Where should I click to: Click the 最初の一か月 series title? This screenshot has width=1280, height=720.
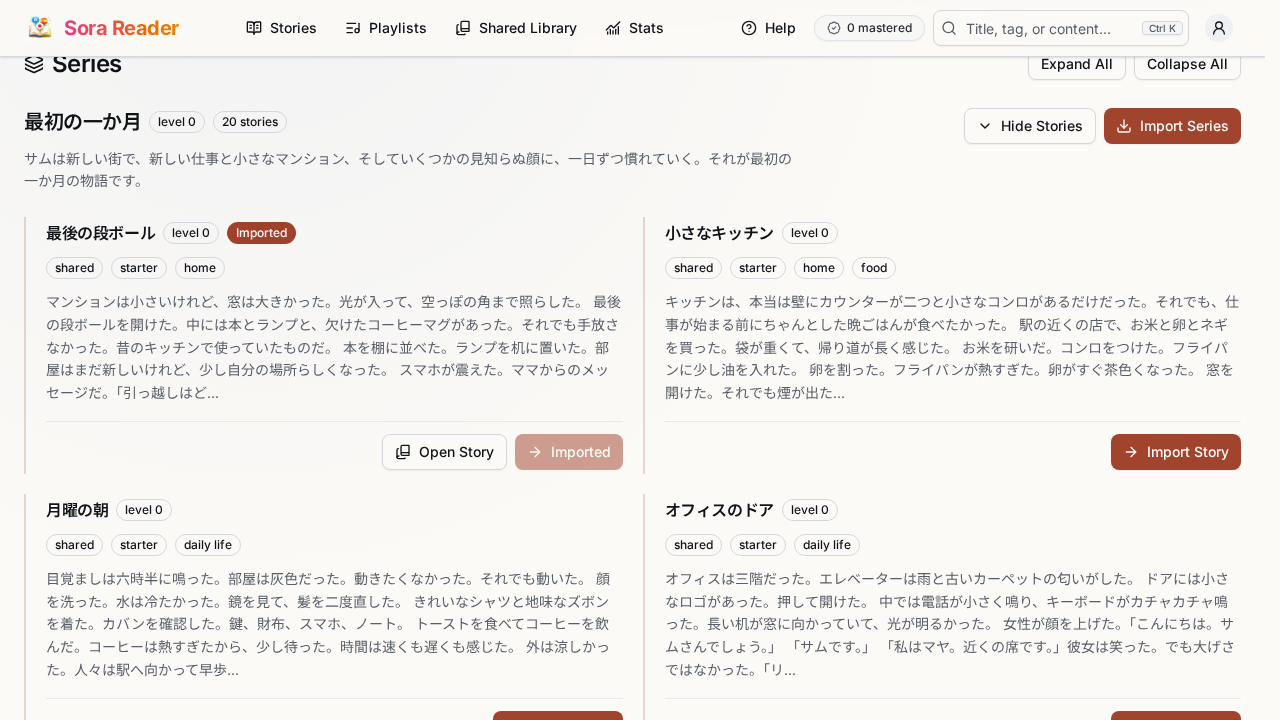(83, 122)
